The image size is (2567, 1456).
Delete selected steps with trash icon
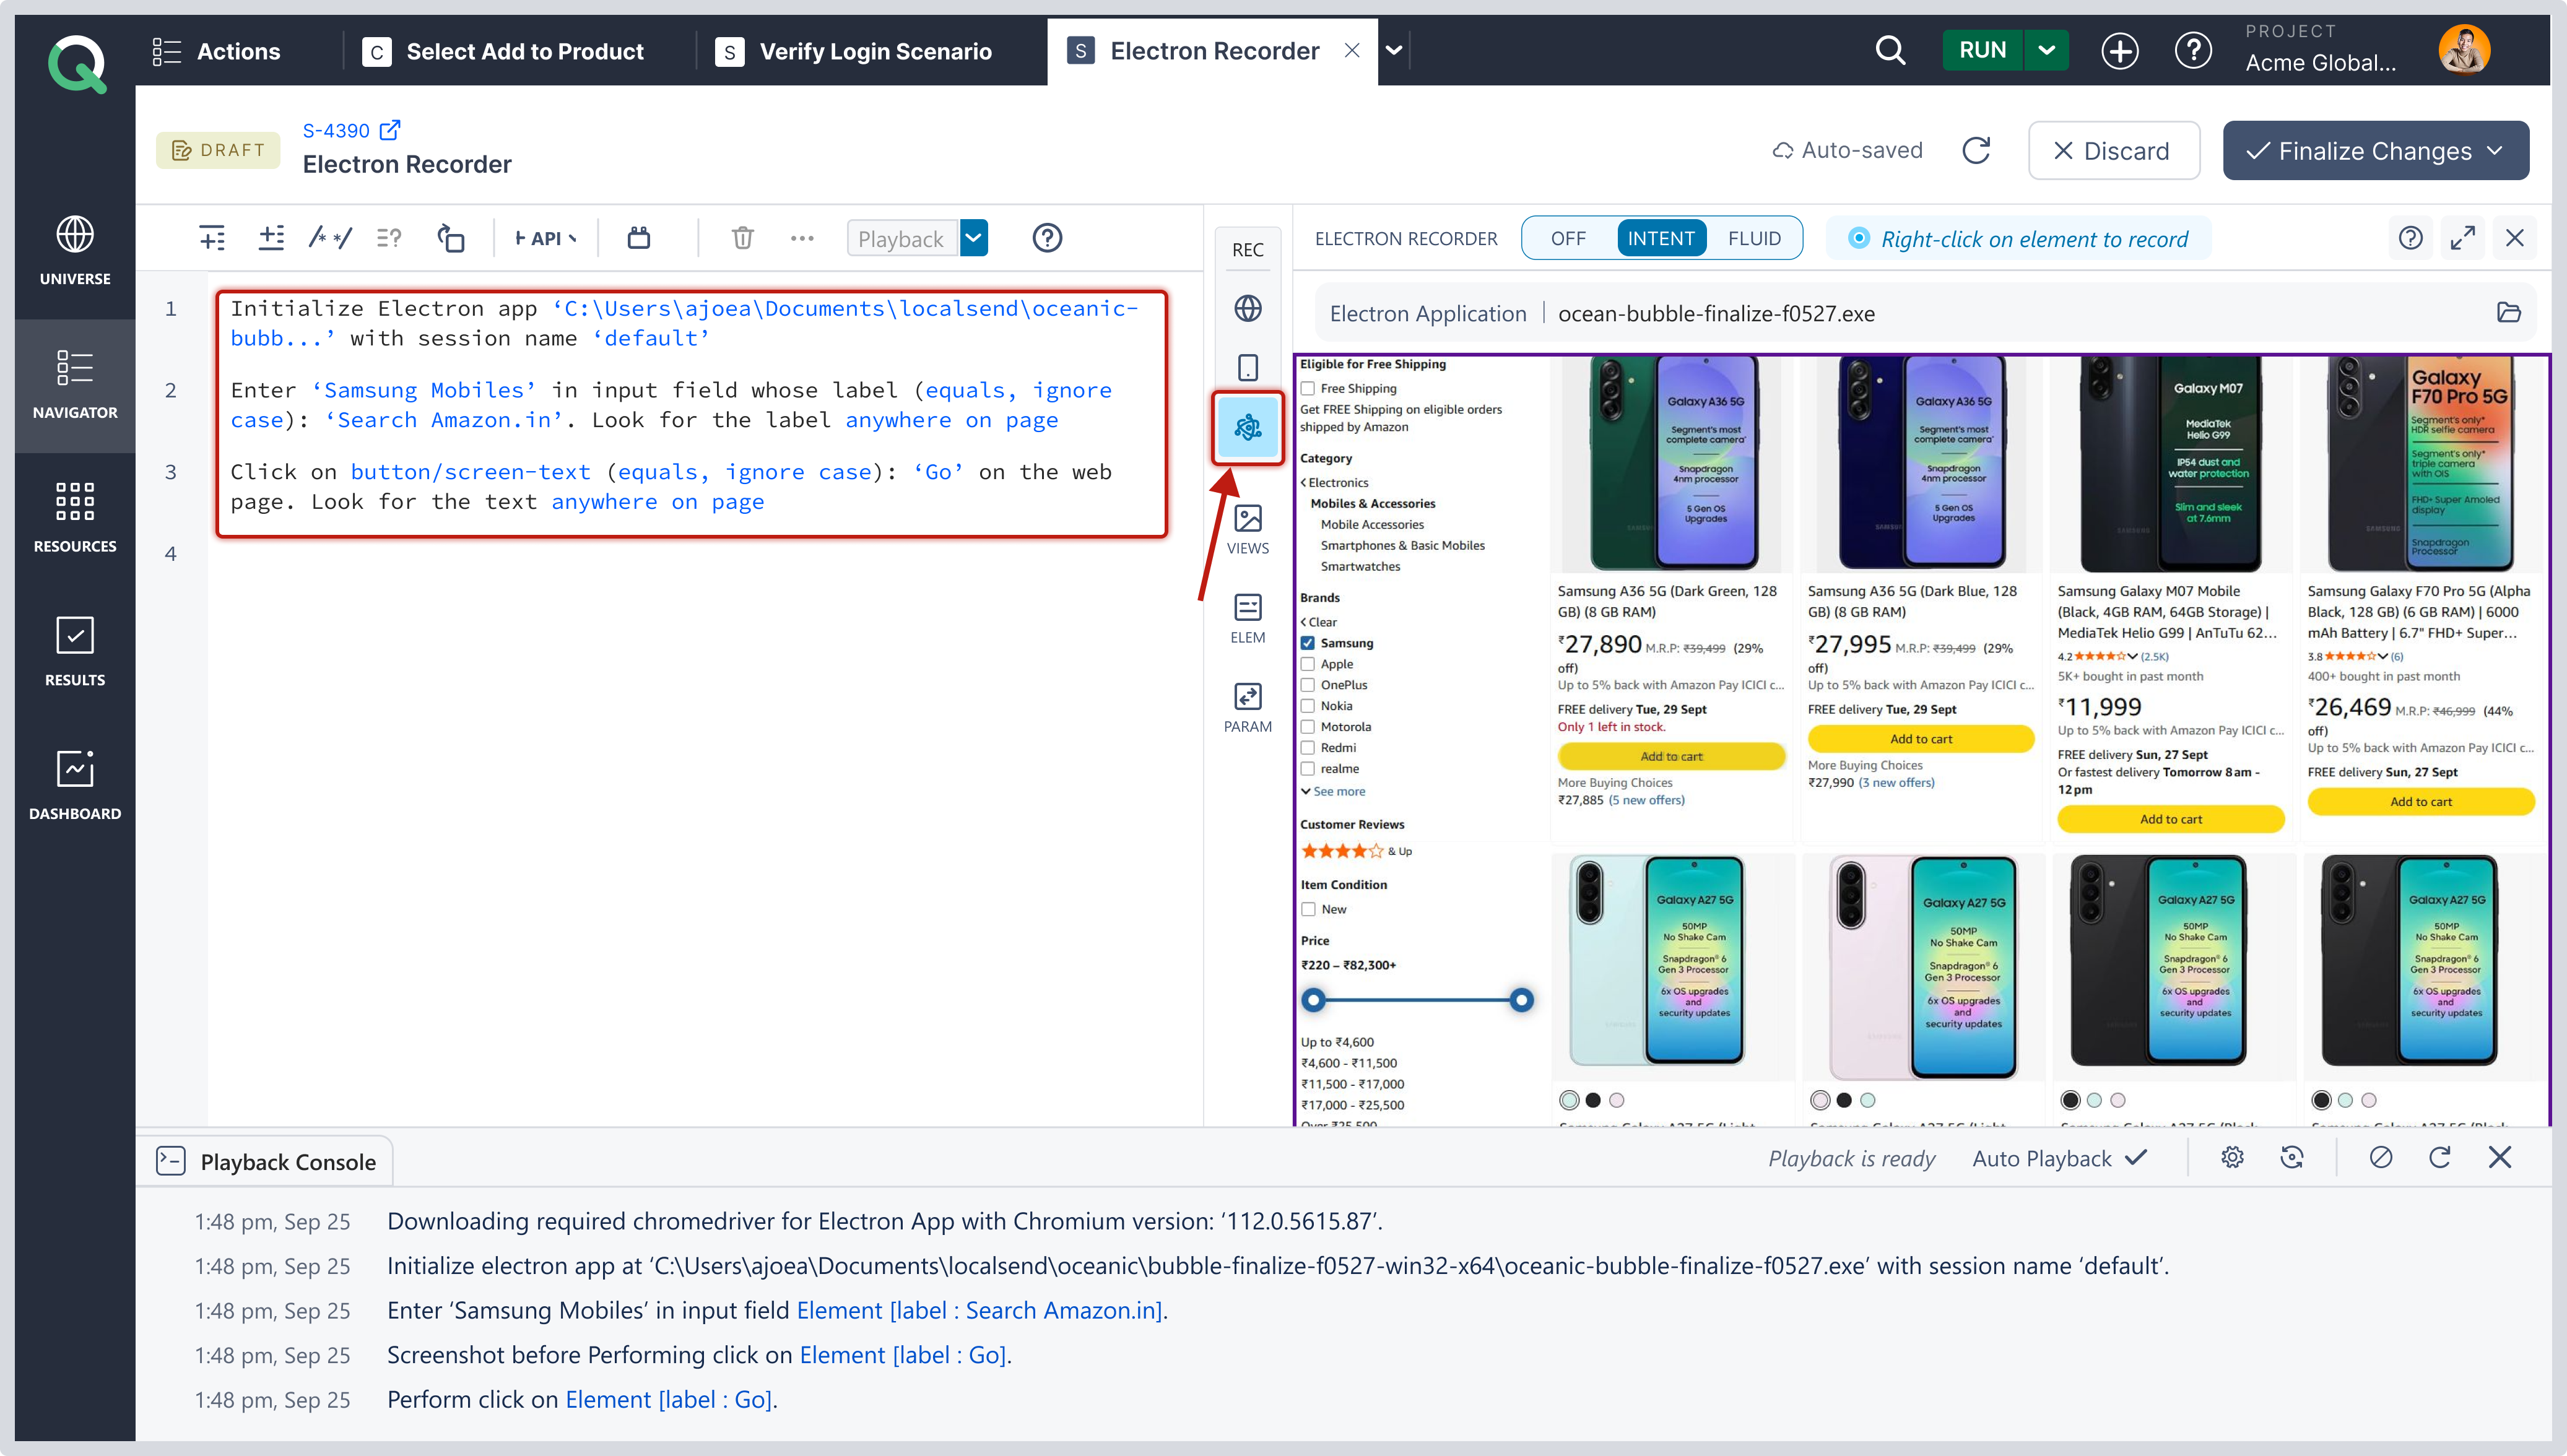click(742, 238)
